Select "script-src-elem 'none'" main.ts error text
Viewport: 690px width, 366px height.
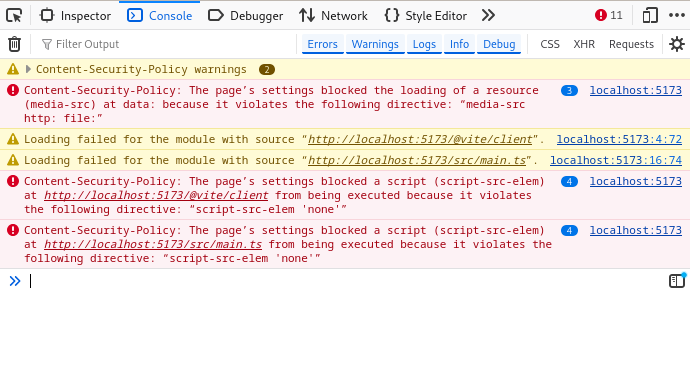[242, 258]
